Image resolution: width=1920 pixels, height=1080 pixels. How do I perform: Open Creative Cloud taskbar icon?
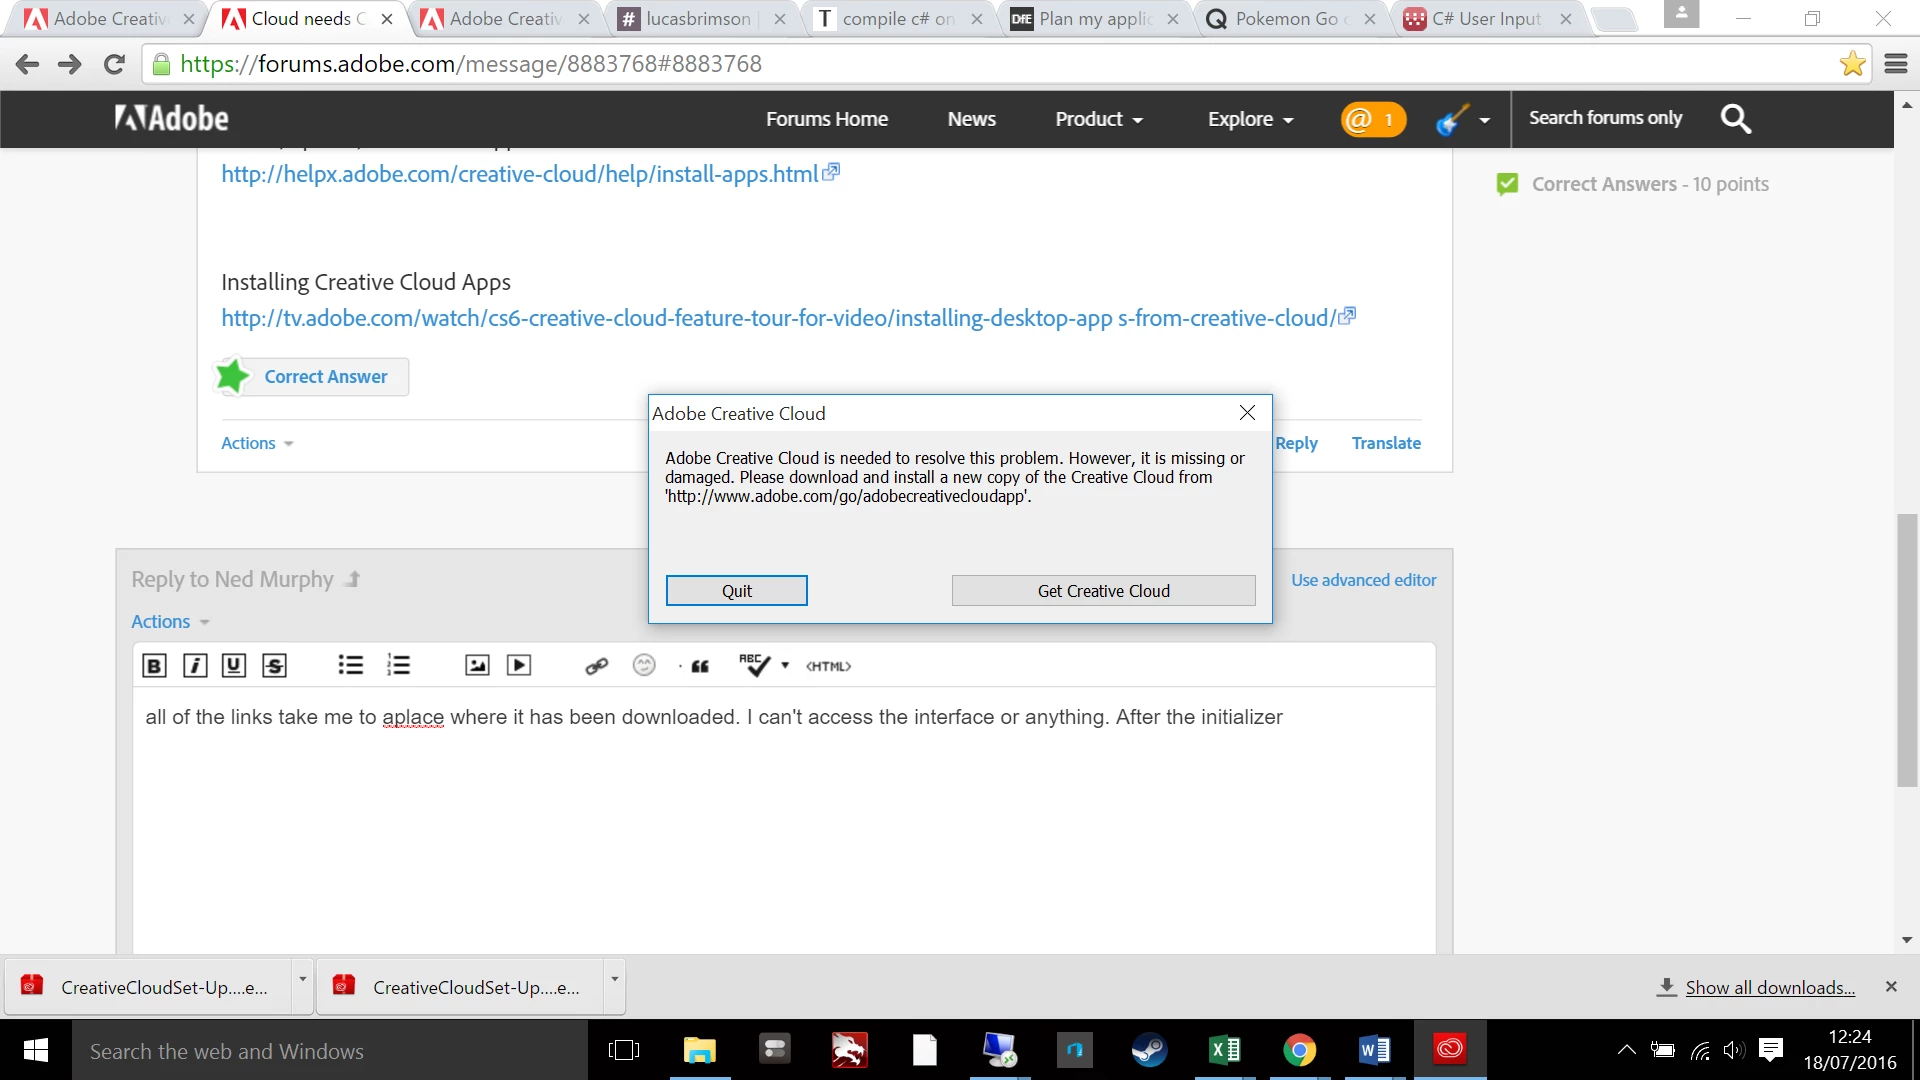1450,1050
